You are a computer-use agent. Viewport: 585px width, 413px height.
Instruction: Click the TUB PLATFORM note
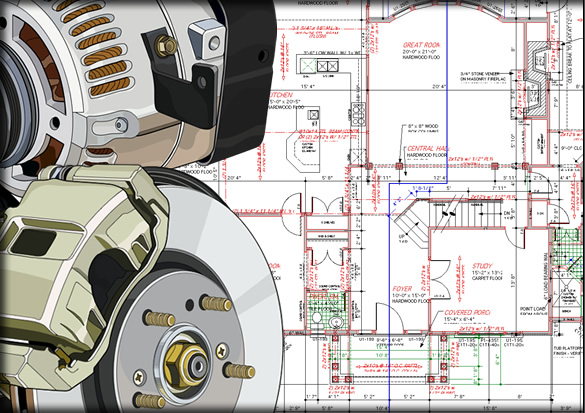(x=568, y=348)
